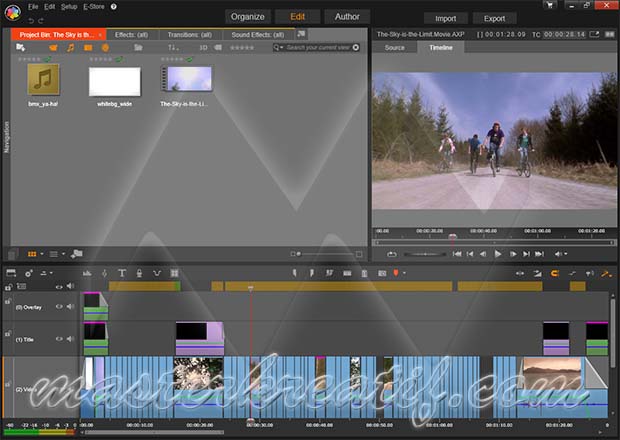Viewport: 620px width, 440px height.
Task: Open the E-Store menu
Action: [94, 7]
